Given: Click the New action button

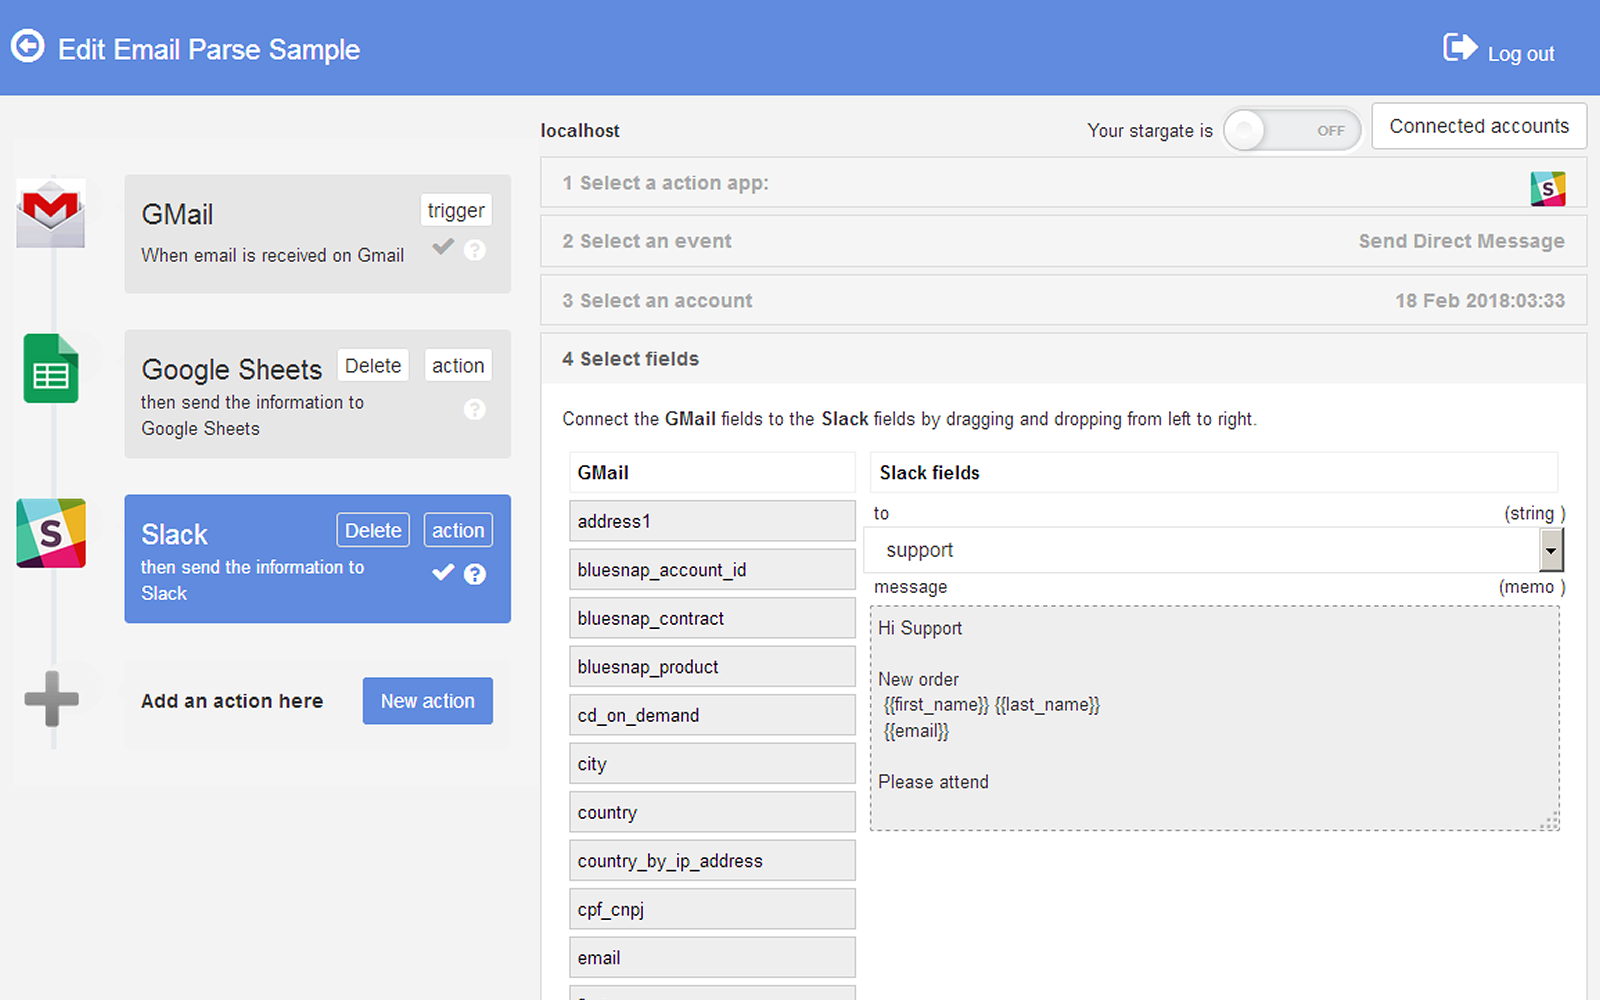Looking at the screenshot, I should (427, 701).
